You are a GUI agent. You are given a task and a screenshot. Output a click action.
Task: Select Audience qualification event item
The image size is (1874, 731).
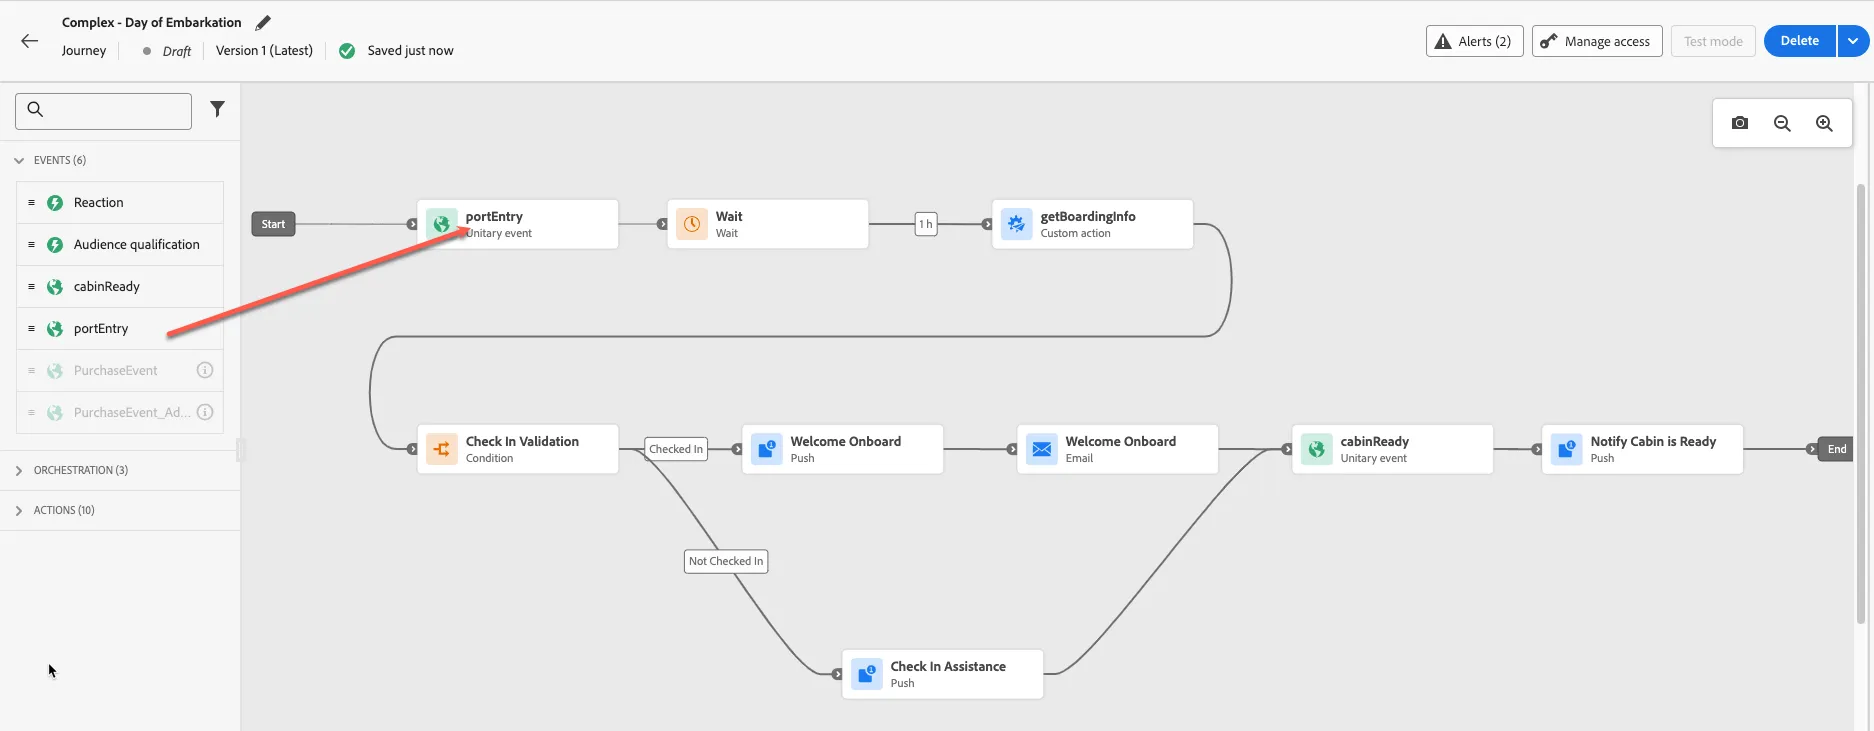(120, 244)
